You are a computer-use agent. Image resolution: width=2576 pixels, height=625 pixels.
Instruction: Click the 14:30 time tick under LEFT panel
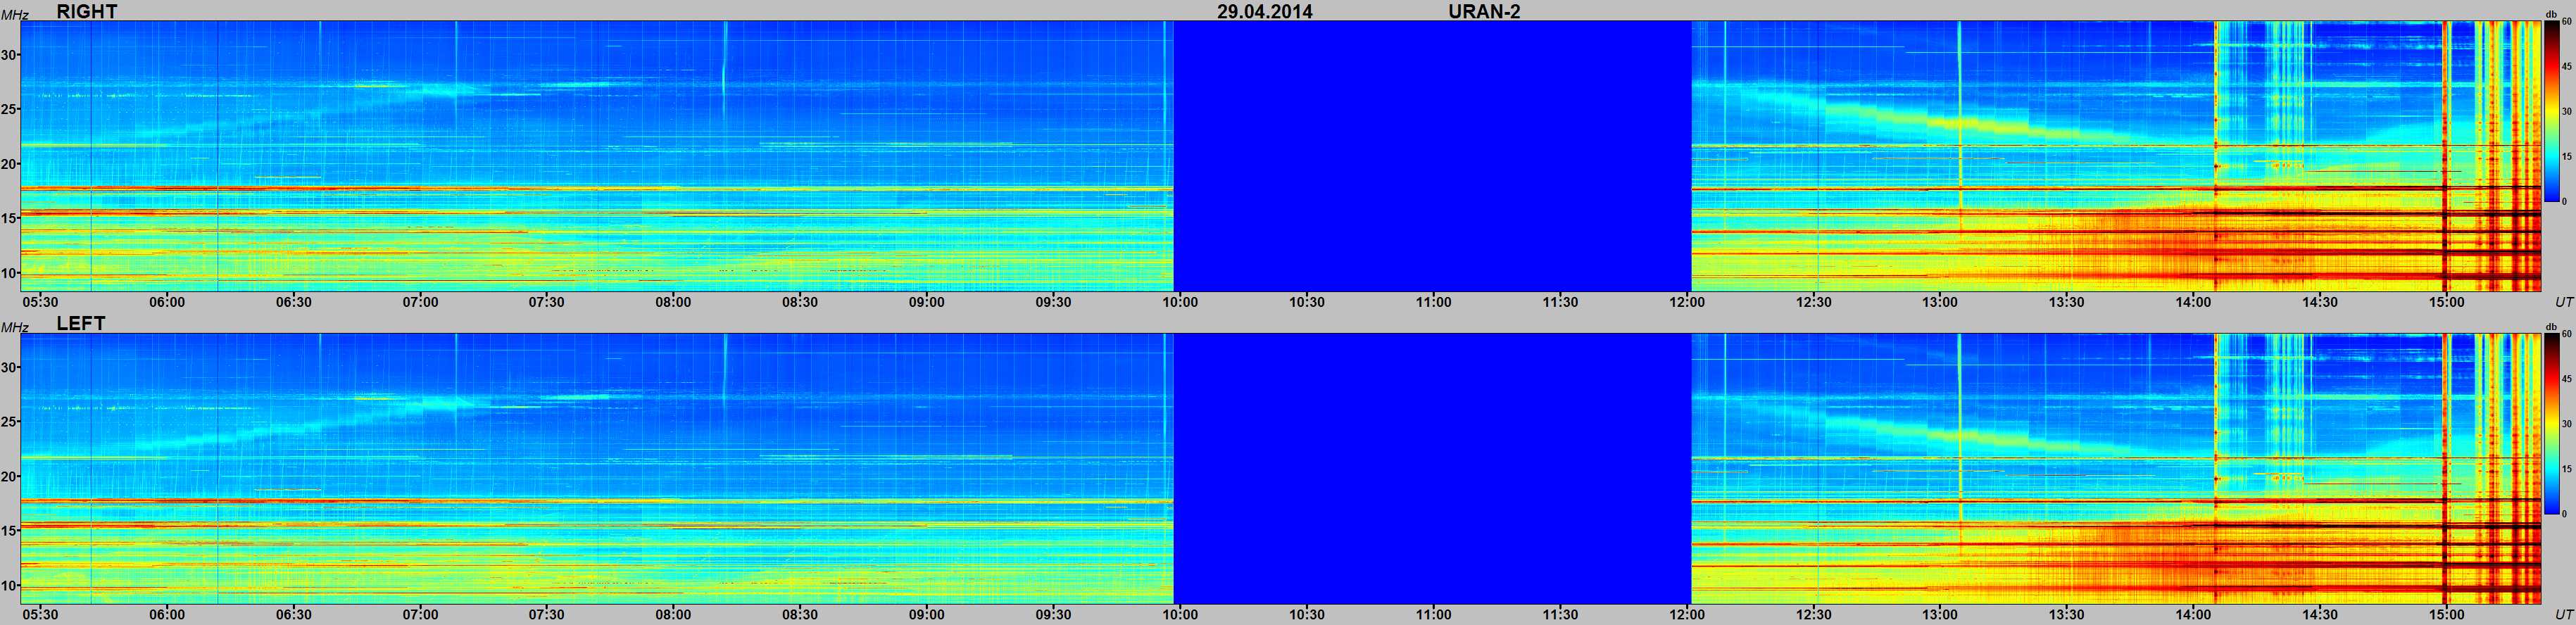point(2320,614)
